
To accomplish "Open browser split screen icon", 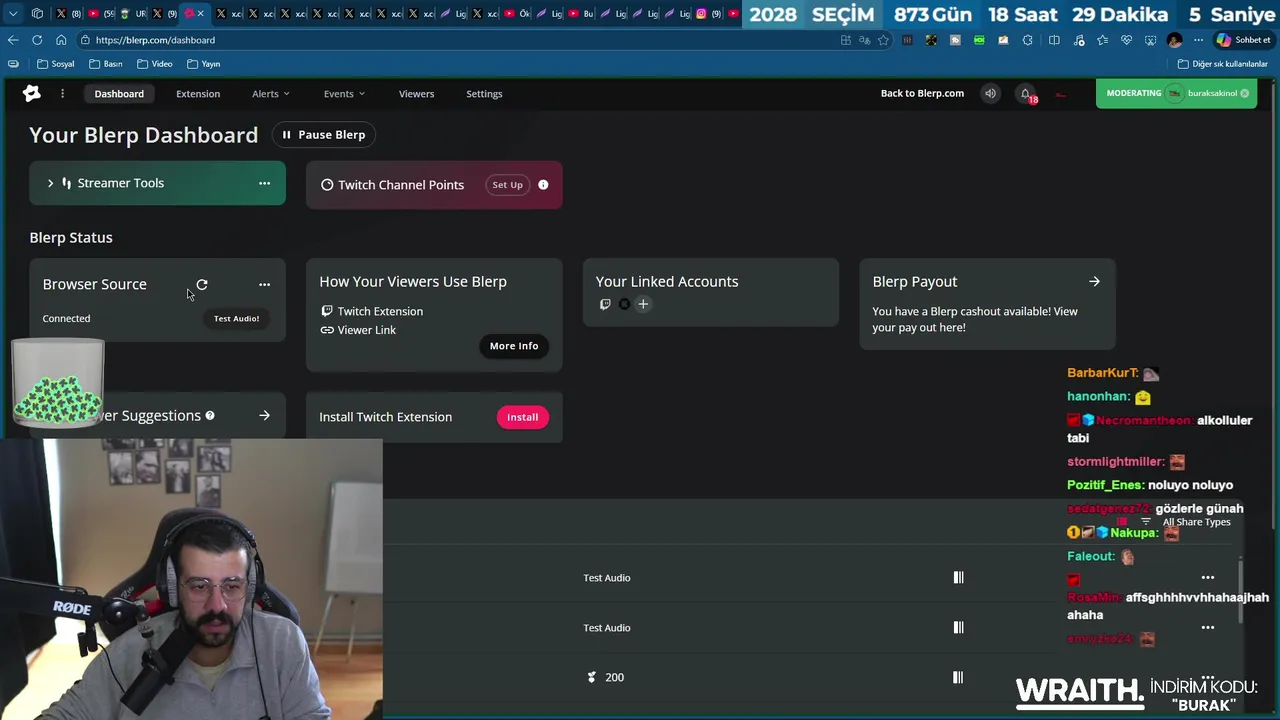I will (1054, 40).
